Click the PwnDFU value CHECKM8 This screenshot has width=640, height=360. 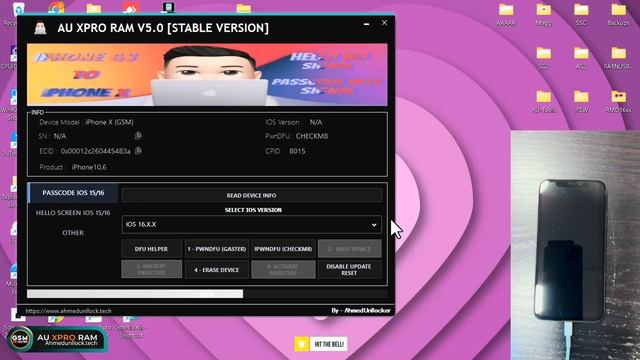pyautogui.click(x=312, y=136)
